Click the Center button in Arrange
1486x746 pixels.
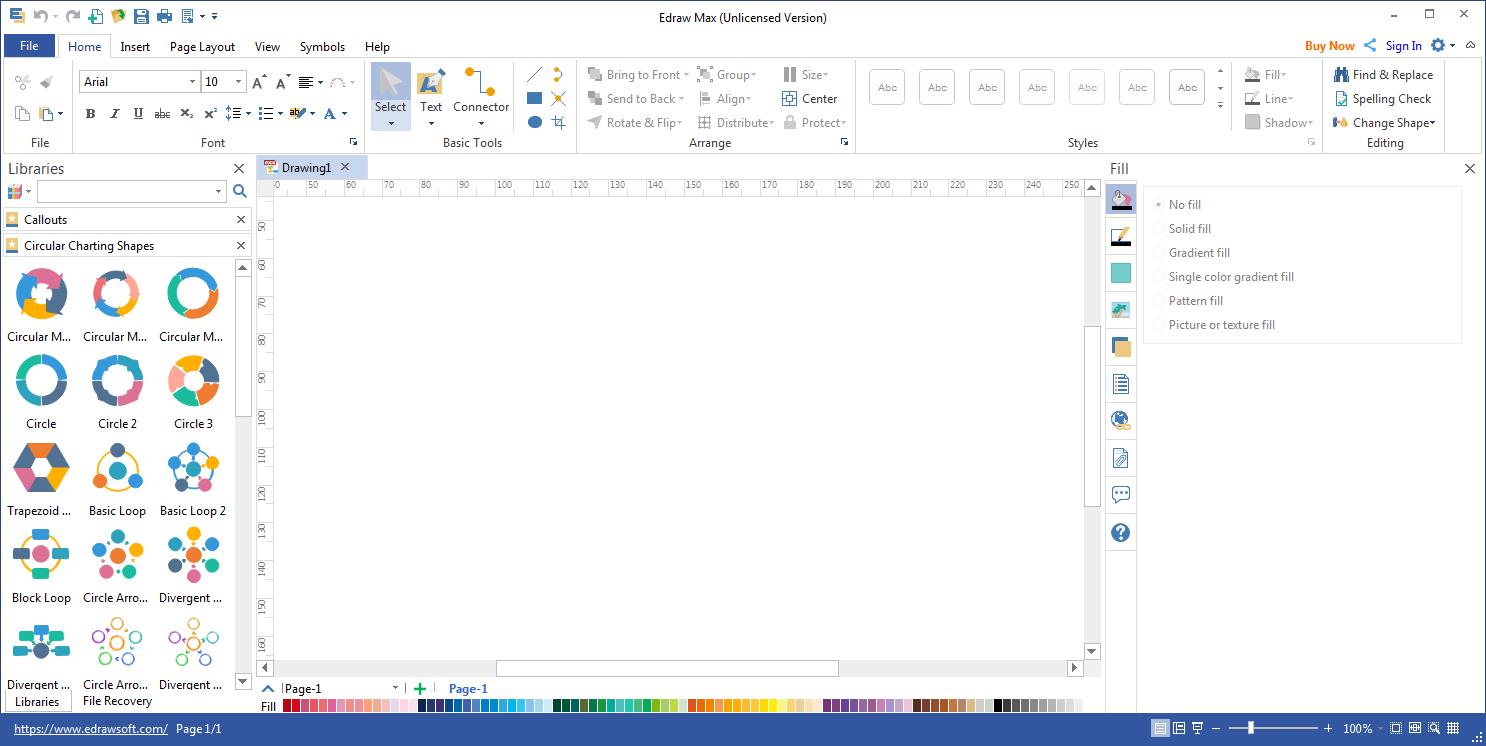coord(809,99)
